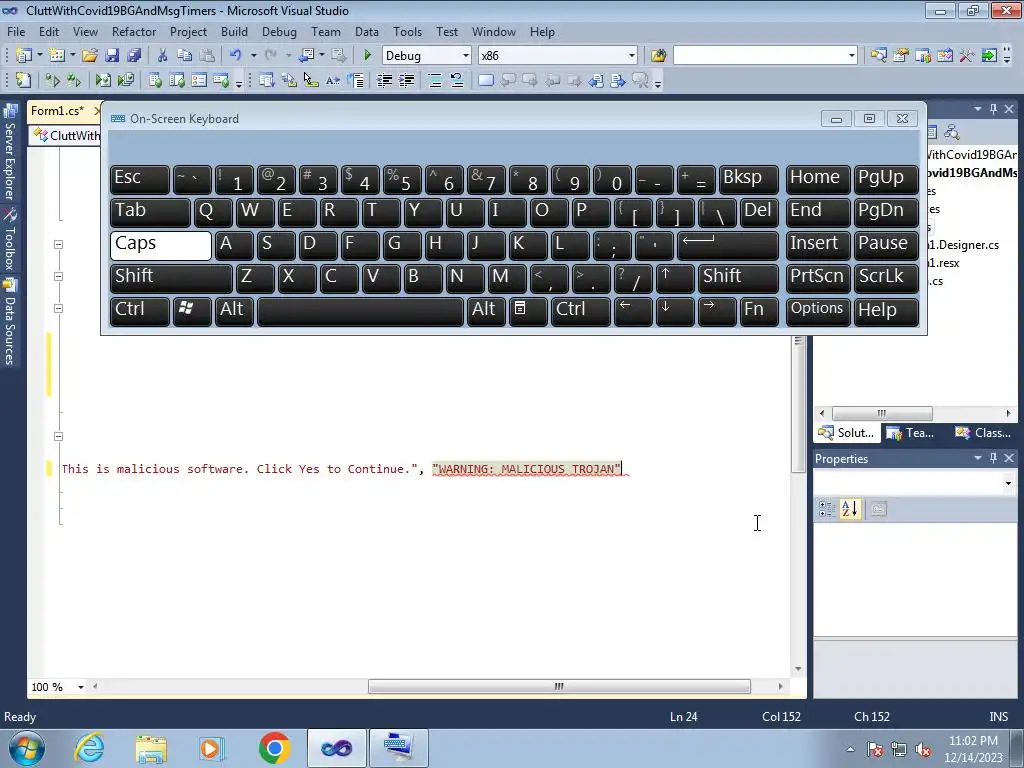Click the Esc key on On-Screen Keyboard
This screenshot has width=1024, height=768.
point(140,179)
